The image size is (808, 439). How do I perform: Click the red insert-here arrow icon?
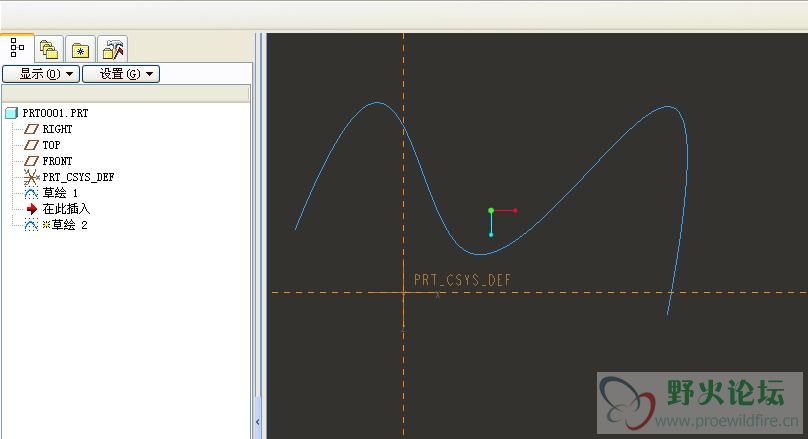click(32, 209)
